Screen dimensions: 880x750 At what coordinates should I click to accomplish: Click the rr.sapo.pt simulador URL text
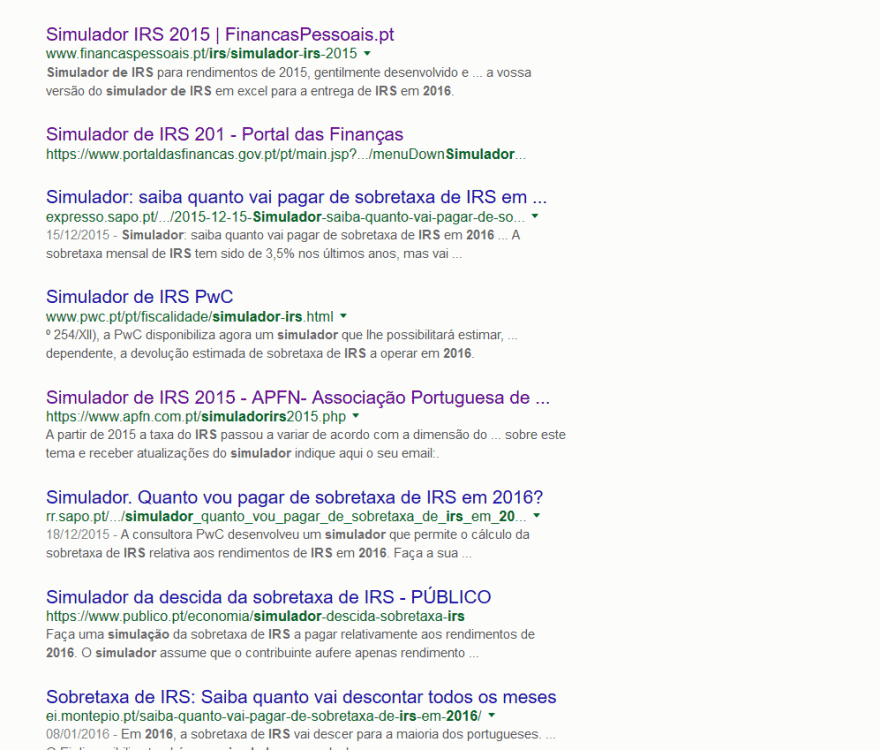tap(286, 516)
